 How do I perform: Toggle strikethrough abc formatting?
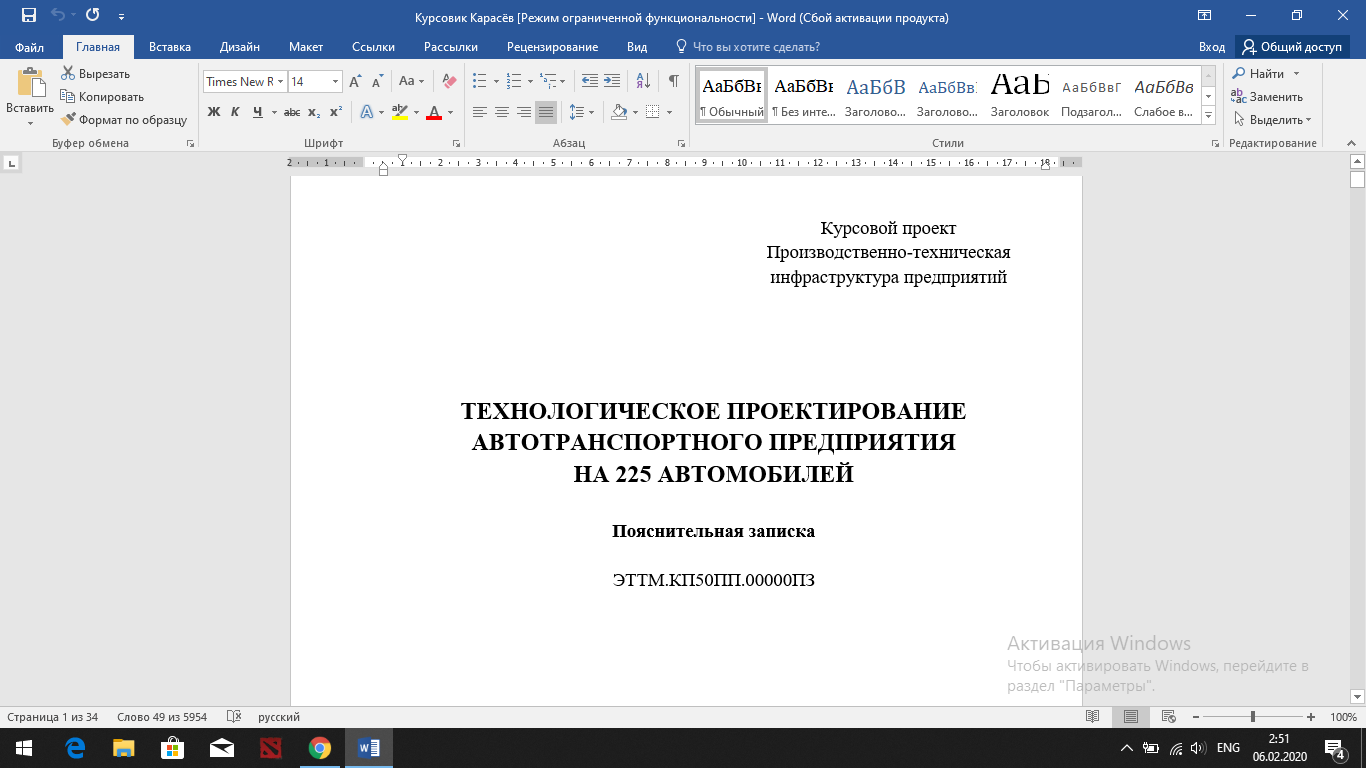pos(293,112)
